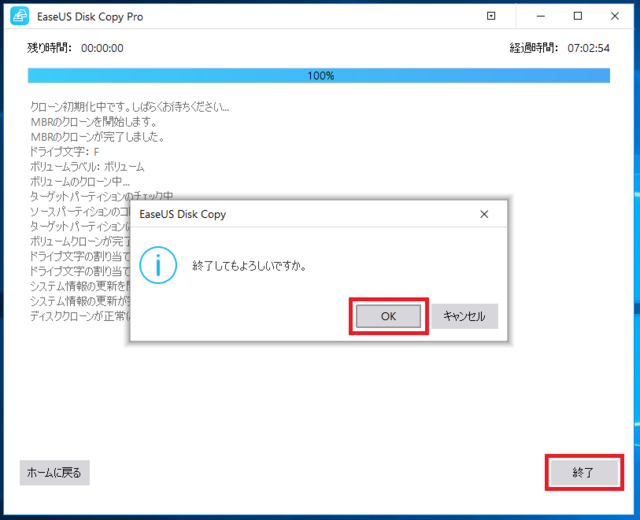Click the キャンセル button in dialog
Screen dimensions: 640x520
[464, 316]
